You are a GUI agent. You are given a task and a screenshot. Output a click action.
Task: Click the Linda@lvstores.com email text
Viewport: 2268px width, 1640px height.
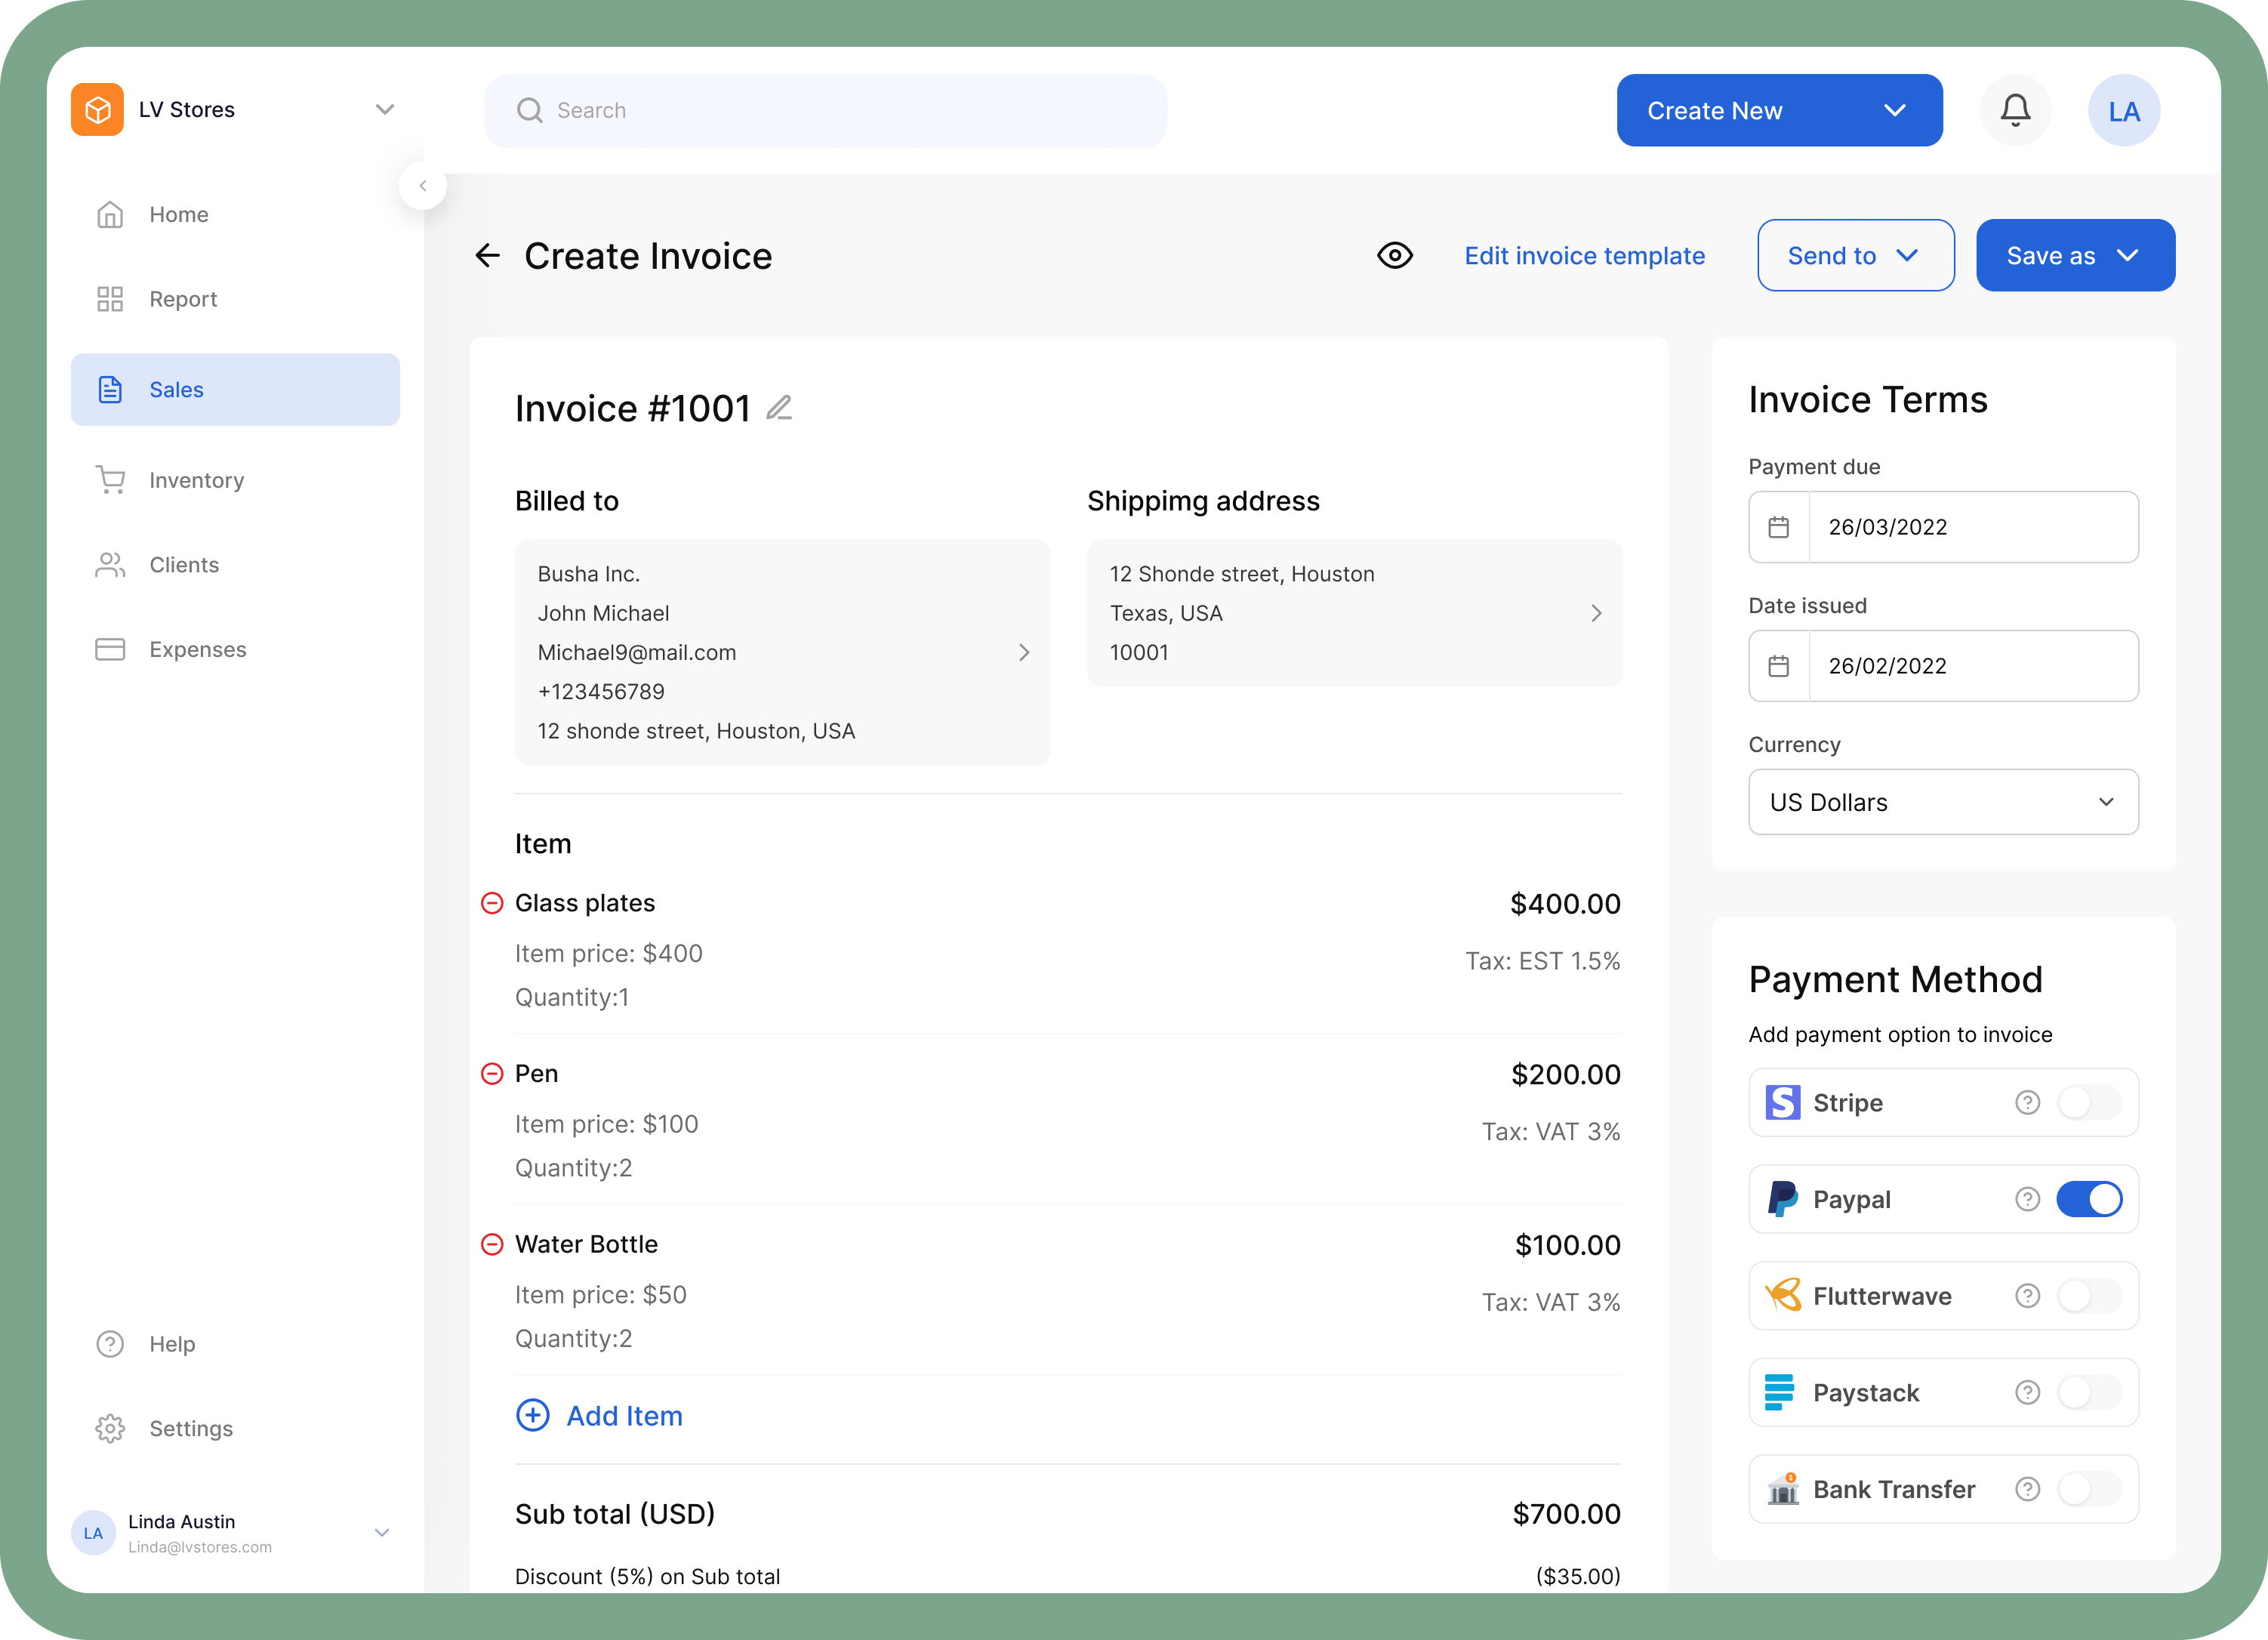(x=200, y=1548)
